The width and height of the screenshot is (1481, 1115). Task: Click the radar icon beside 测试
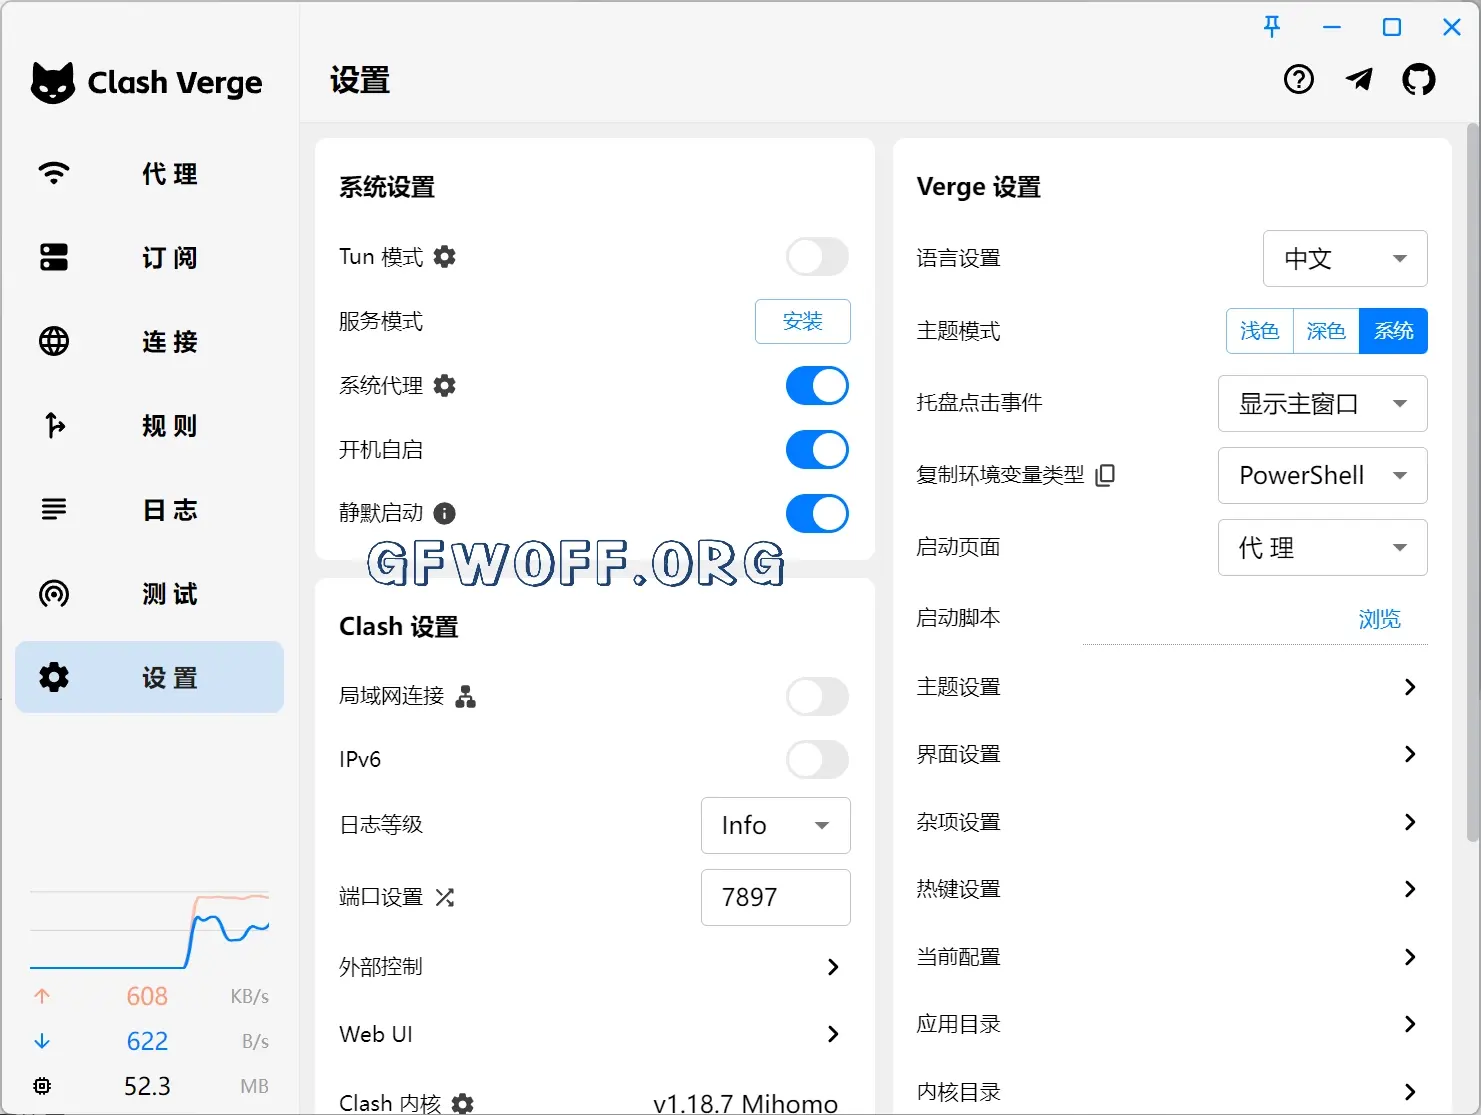tap(54, 593)
